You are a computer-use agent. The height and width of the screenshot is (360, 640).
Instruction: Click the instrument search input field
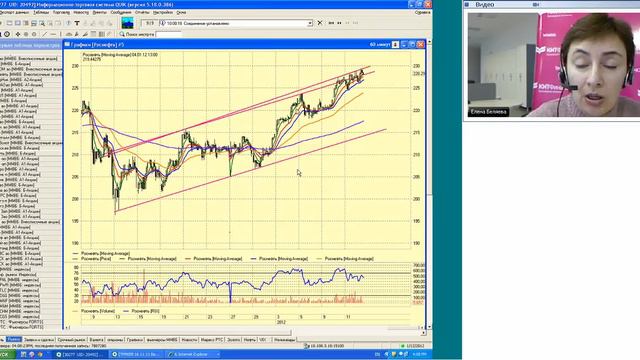click(x=168, y=34)
